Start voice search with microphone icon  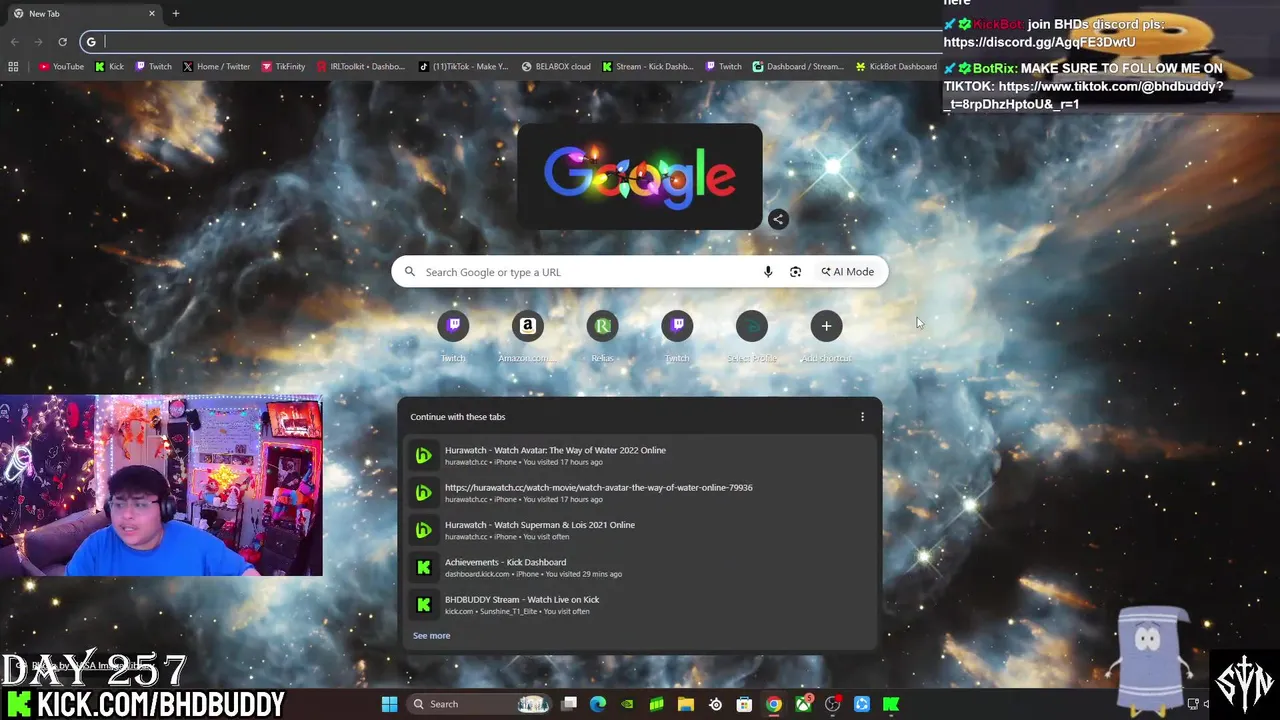point(768,272)
